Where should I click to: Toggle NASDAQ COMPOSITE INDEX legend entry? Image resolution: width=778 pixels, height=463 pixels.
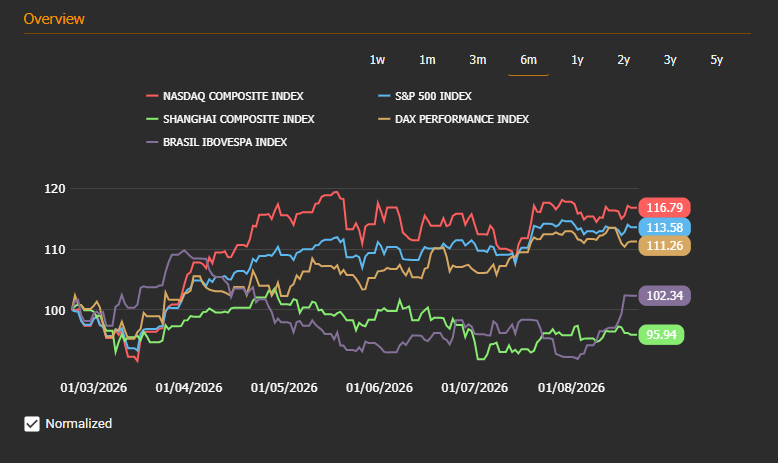click(225, 96)
